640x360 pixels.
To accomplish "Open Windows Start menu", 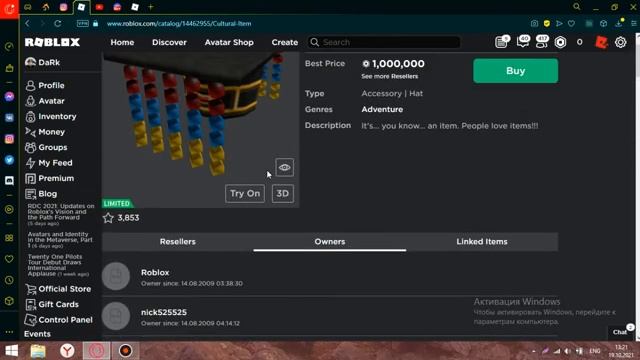I will (11, 351).
